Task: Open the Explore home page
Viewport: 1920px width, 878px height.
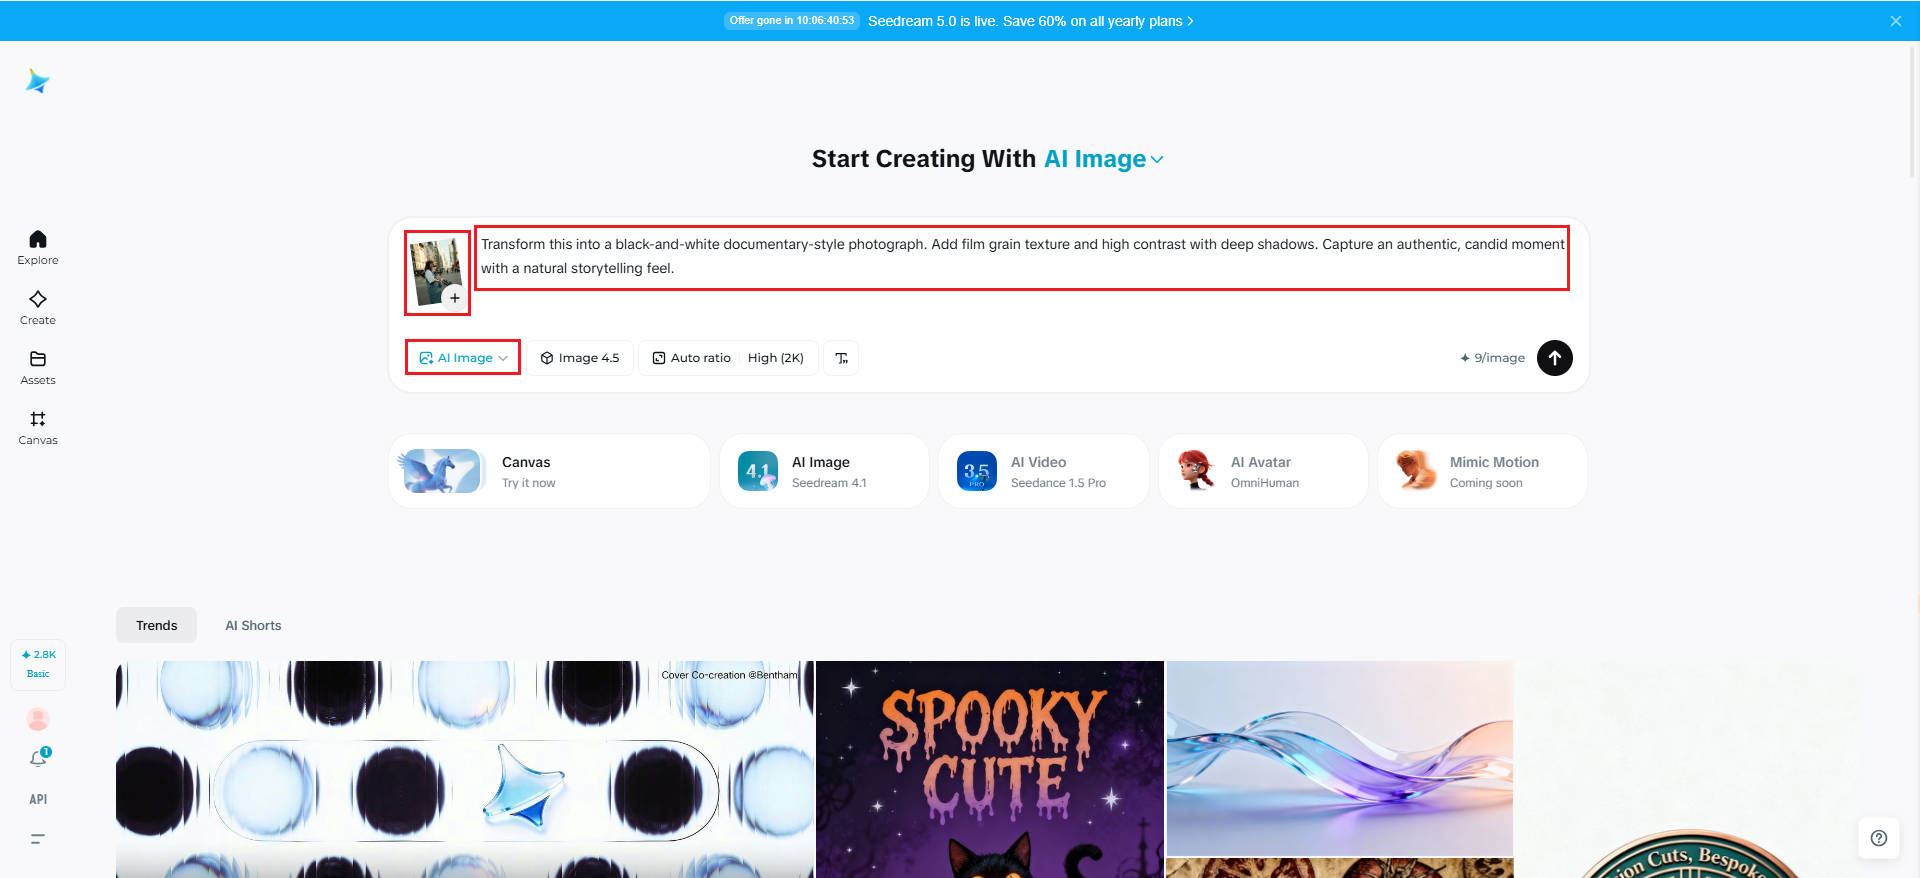Action: click(38, 247)
